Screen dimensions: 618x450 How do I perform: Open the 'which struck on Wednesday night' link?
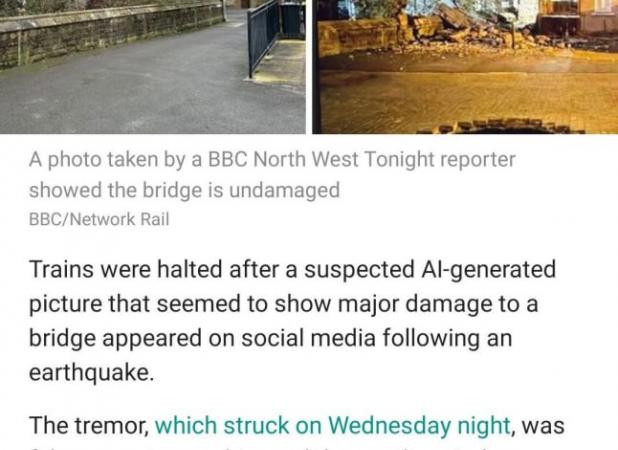(x=332, y=426)
